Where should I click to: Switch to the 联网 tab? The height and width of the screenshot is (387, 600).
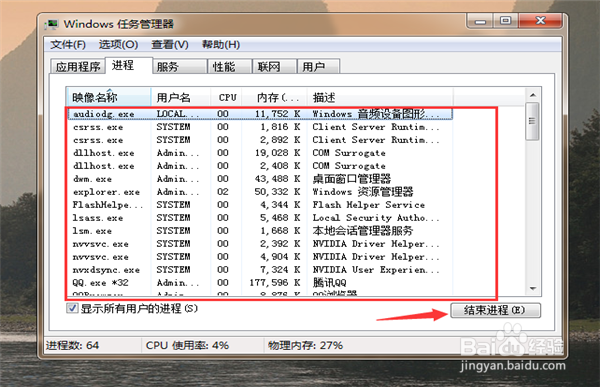point(274,67)
